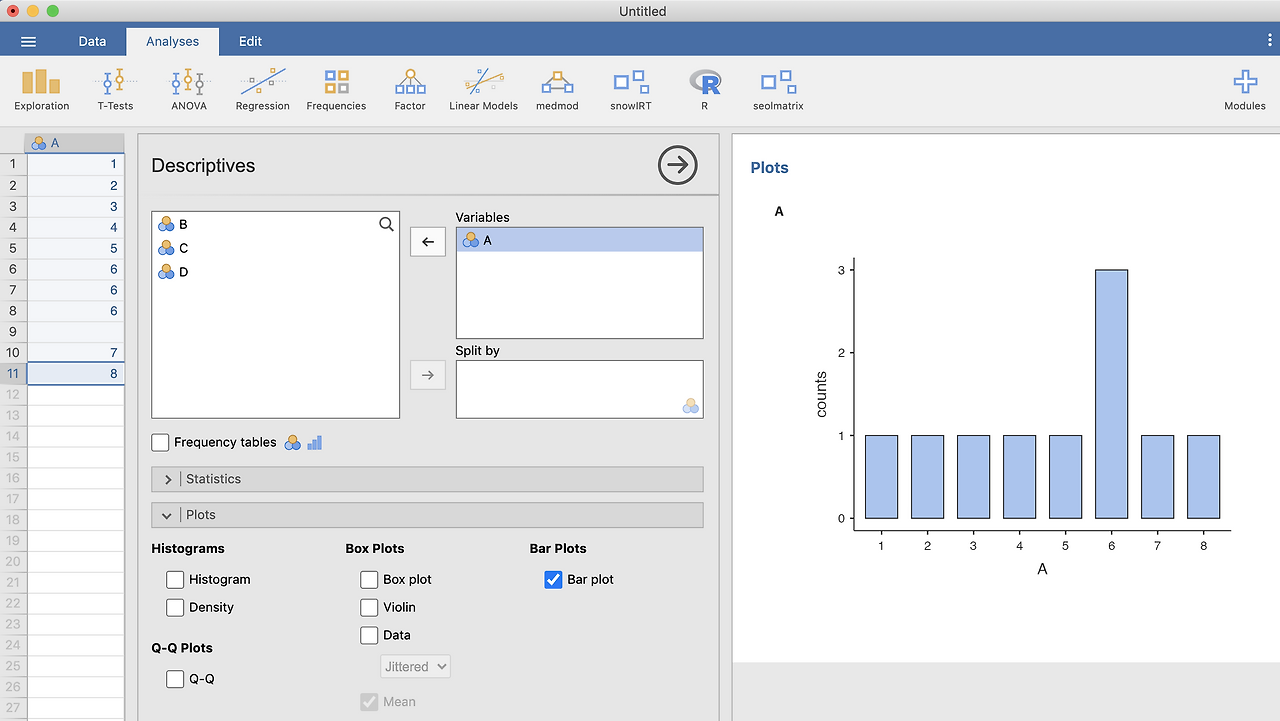Open the Regression analyses menu
This screenshot has width=1280, height=721.
[263, 90]
